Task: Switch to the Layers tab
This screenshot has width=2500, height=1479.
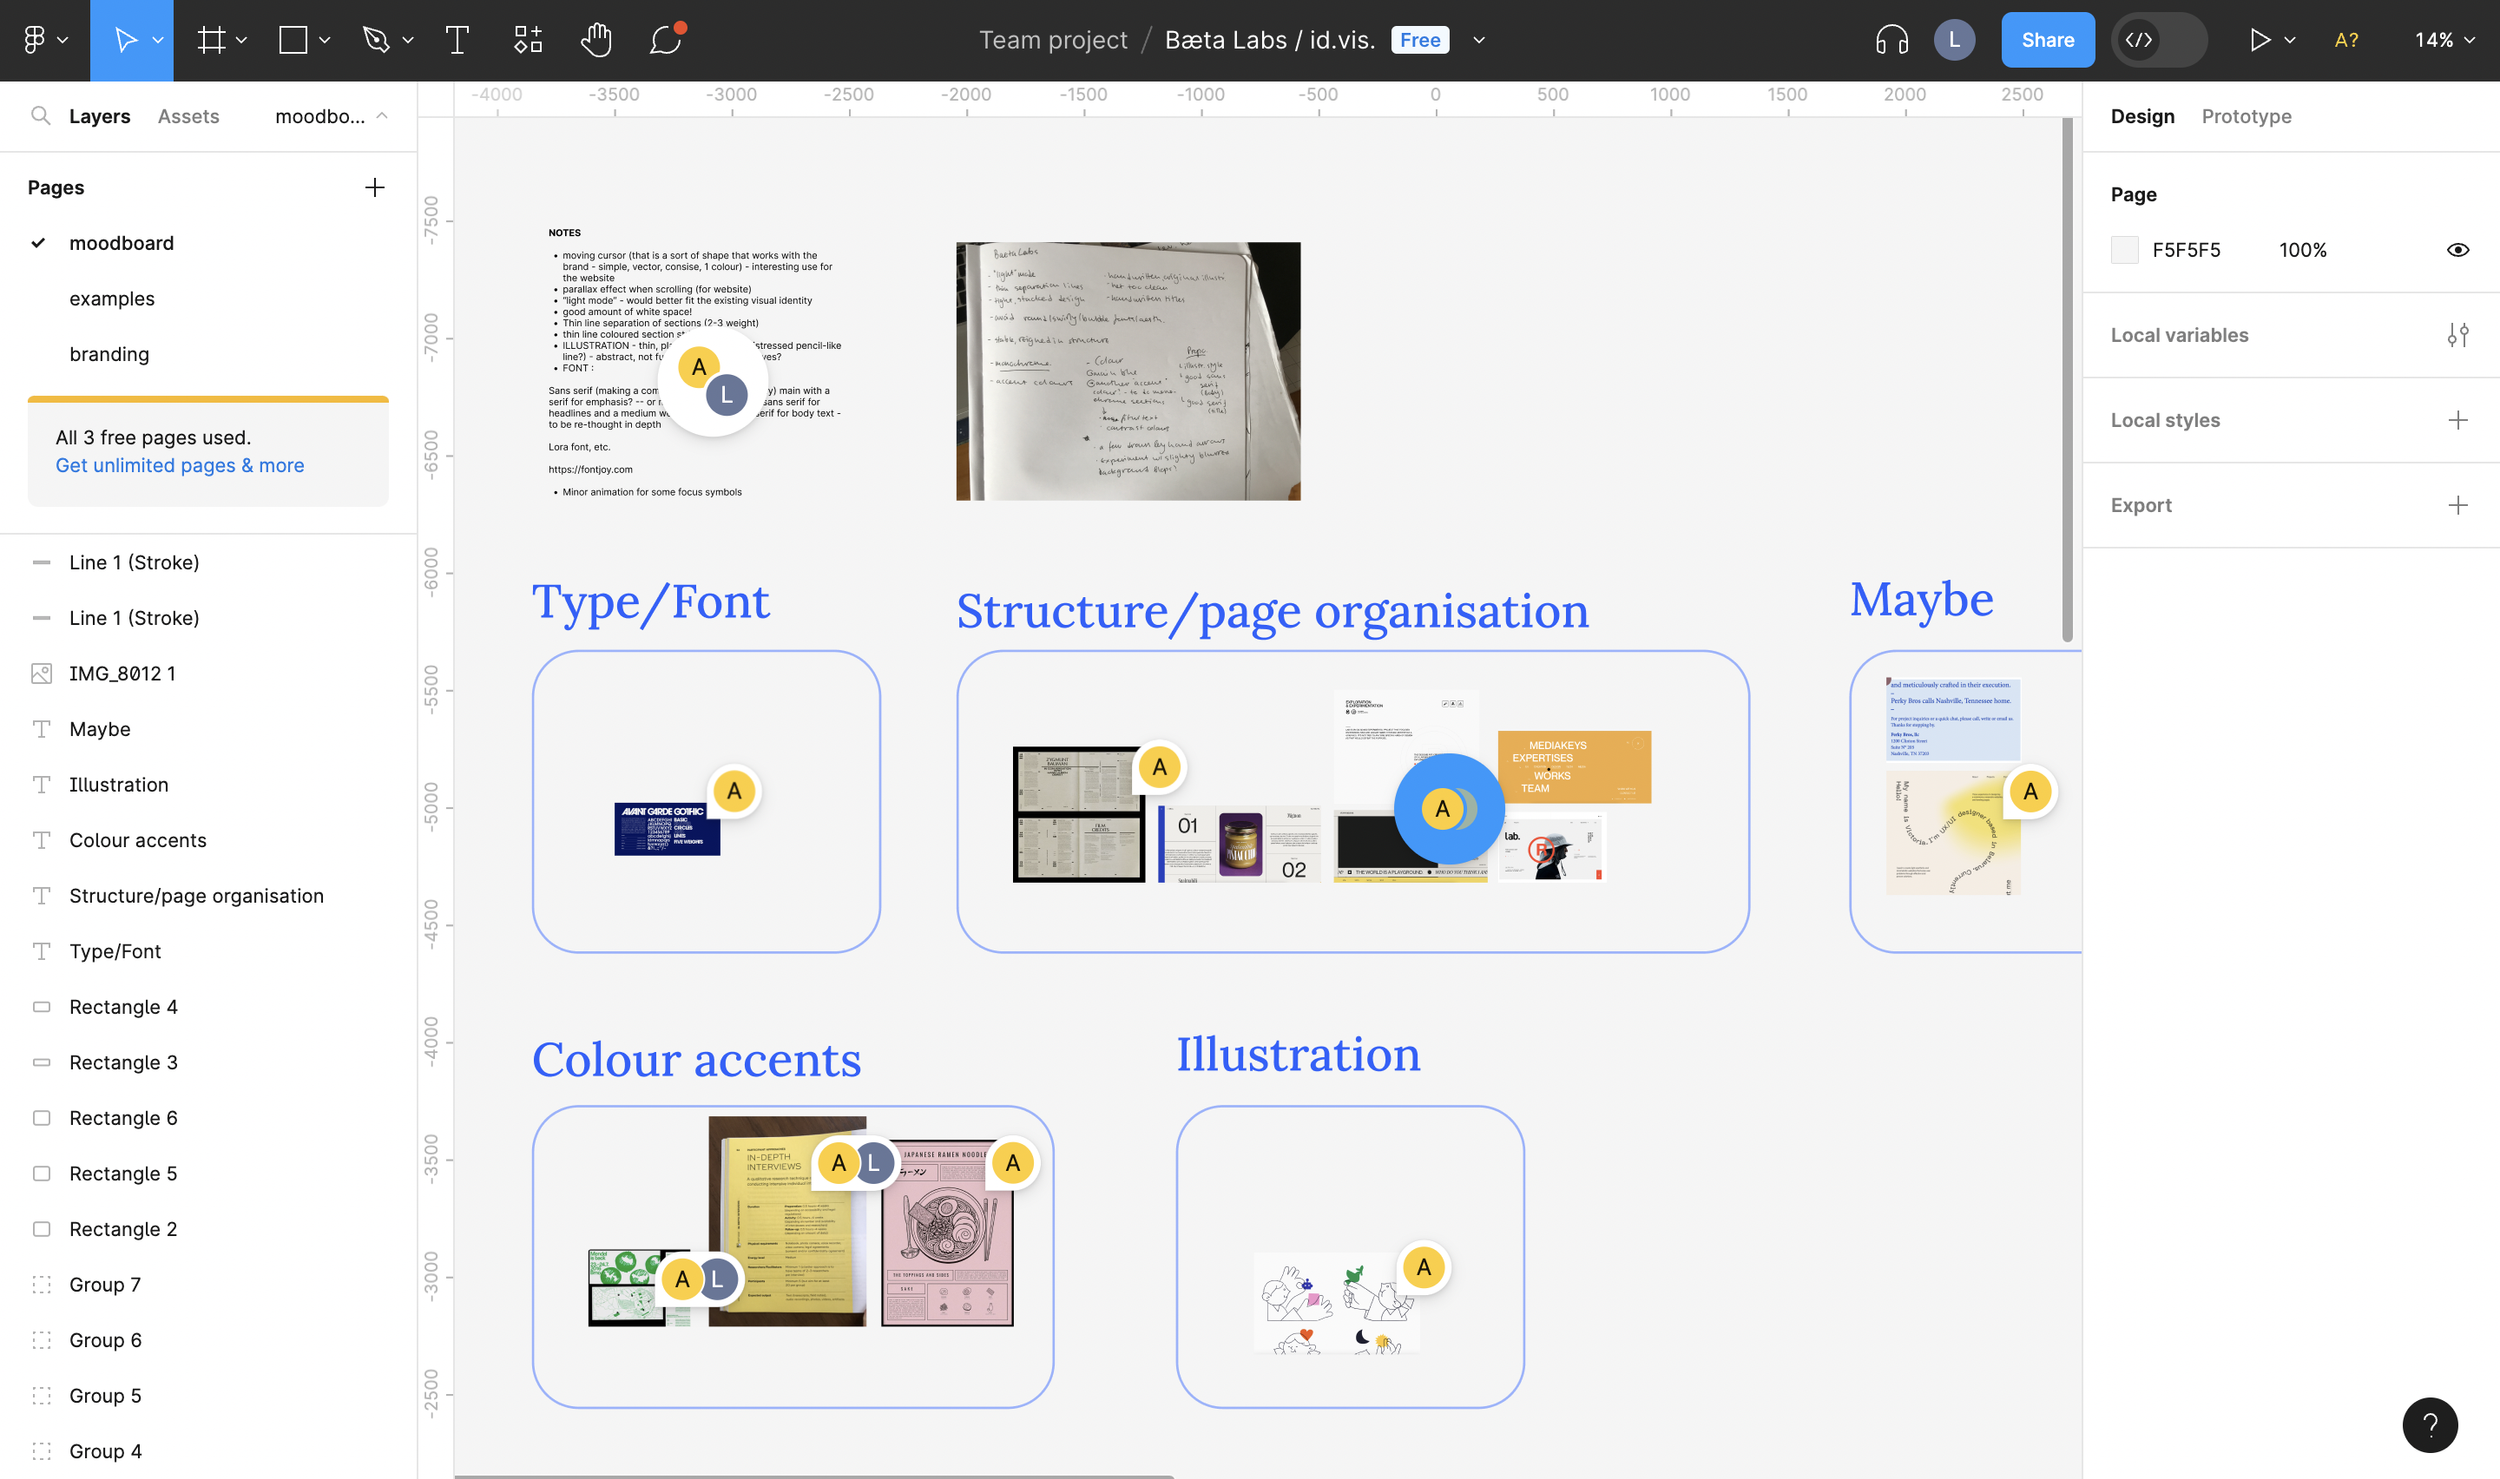Action: 100,116
